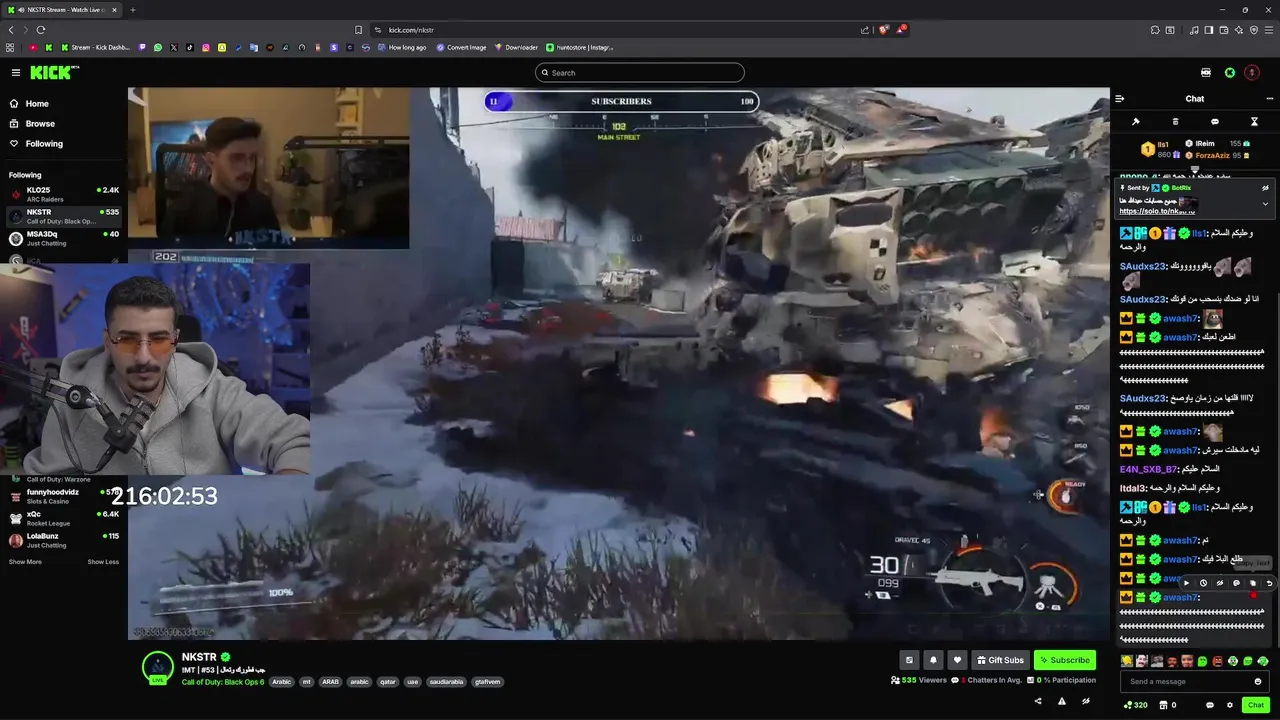Open KLO25 channel from Following list
Screen dimensions: 1280x720
coord(64,194)
